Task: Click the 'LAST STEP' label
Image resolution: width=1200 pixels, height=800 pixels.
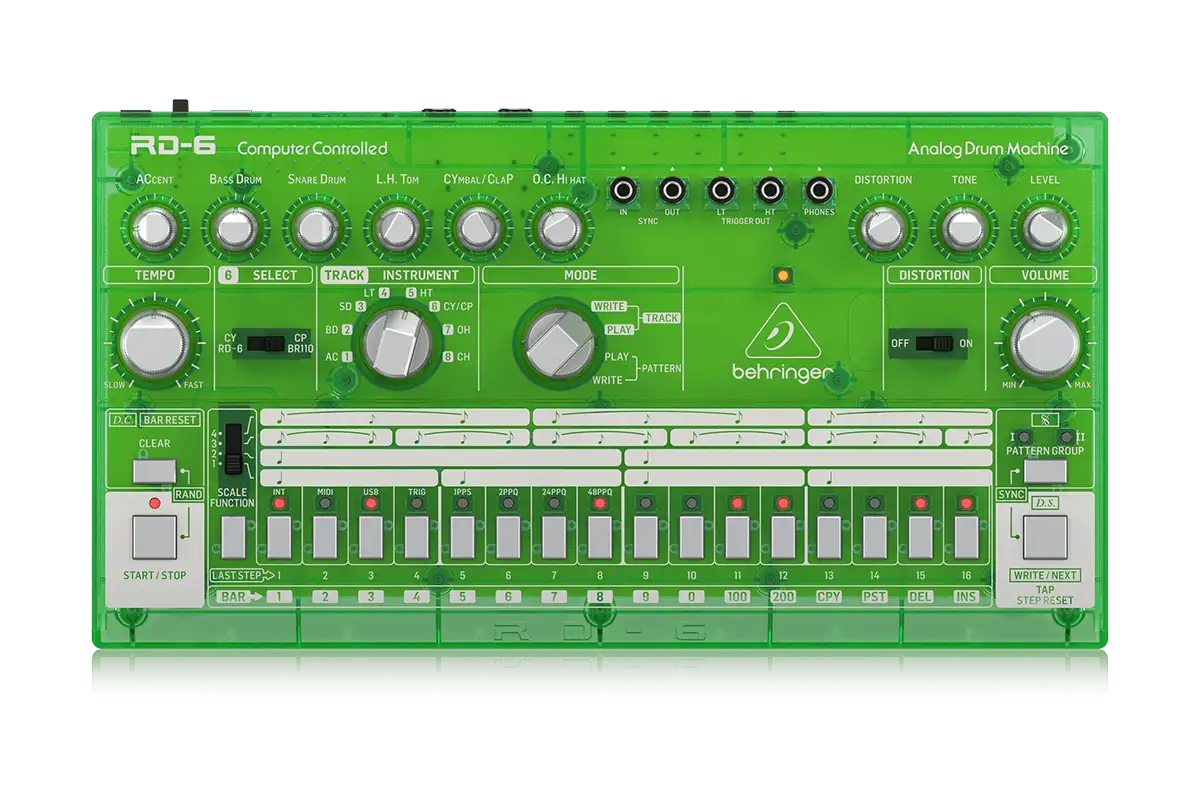Action: click(237, 575)
